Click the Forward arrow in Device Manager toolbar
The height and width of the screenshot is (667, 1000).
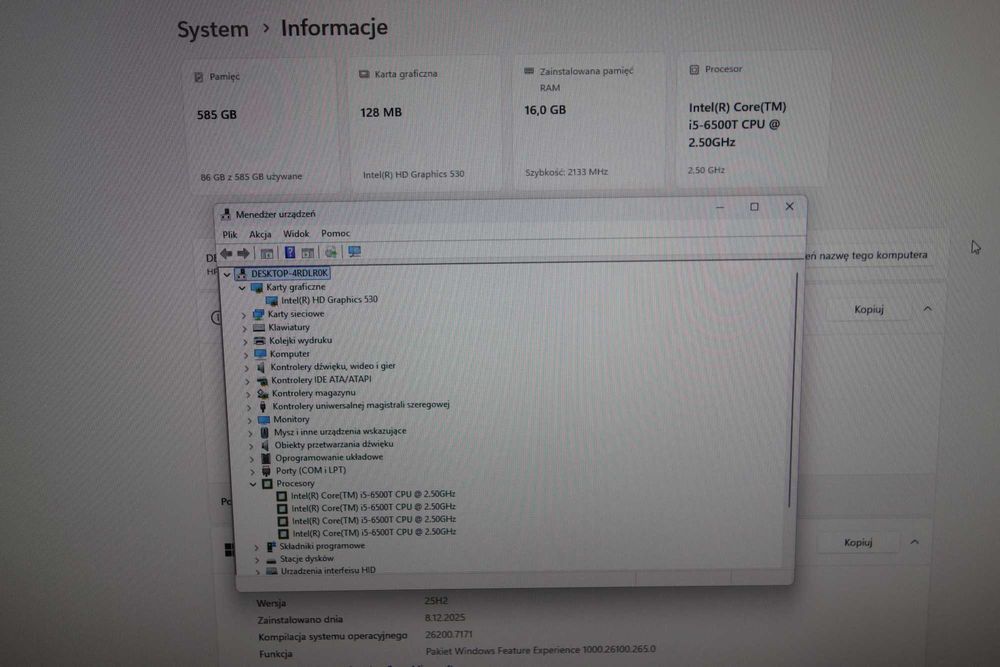[244, 253]
